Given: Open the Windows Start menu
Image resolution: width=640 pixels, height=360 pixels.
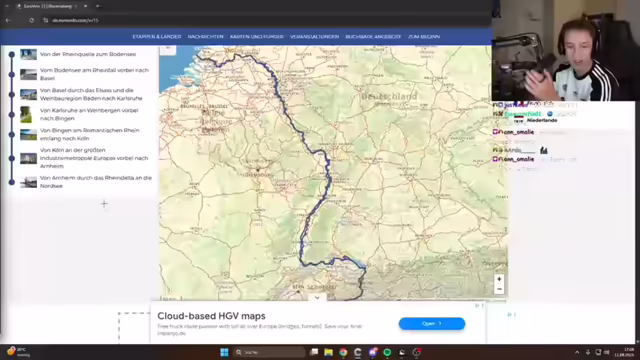Looking at the screenshot, I should pos(224,352).
